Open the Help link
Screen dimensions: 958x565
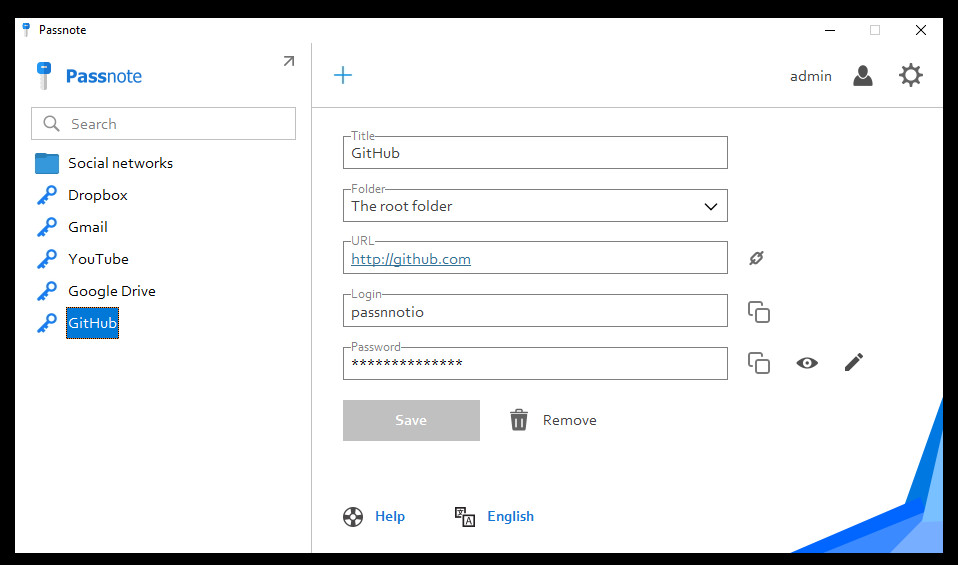(390, 517)
